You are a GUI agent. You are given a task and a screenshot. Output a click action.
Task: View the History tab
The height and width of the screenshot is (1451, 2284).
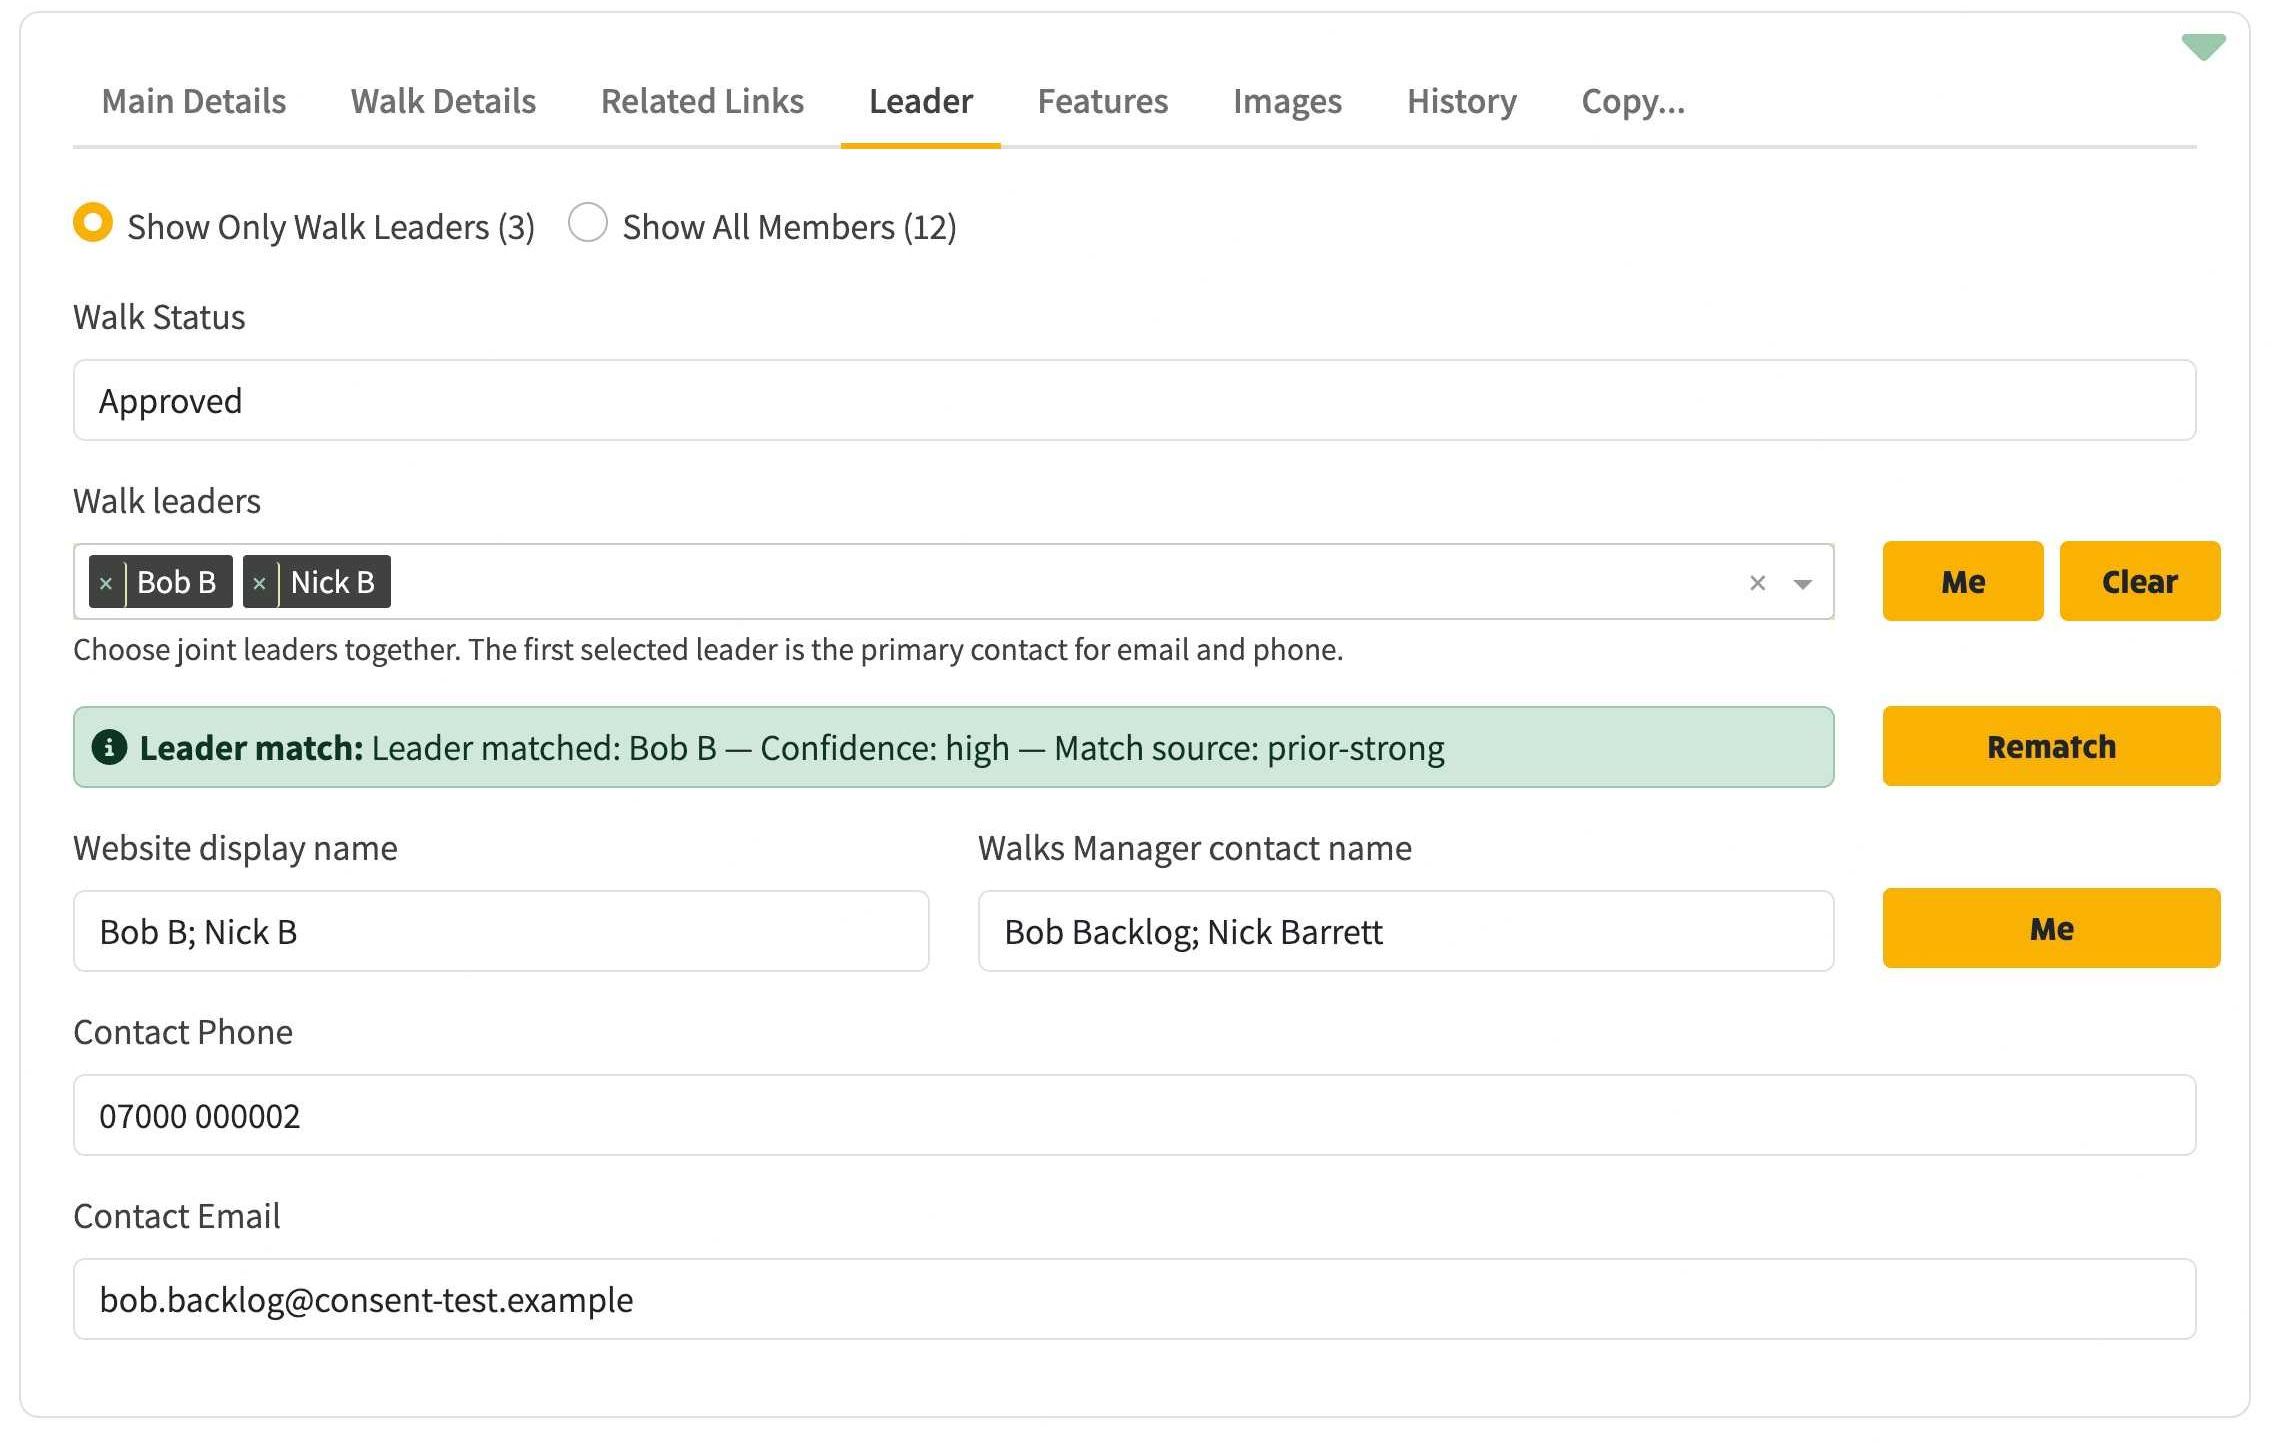tap(1461, 101)
